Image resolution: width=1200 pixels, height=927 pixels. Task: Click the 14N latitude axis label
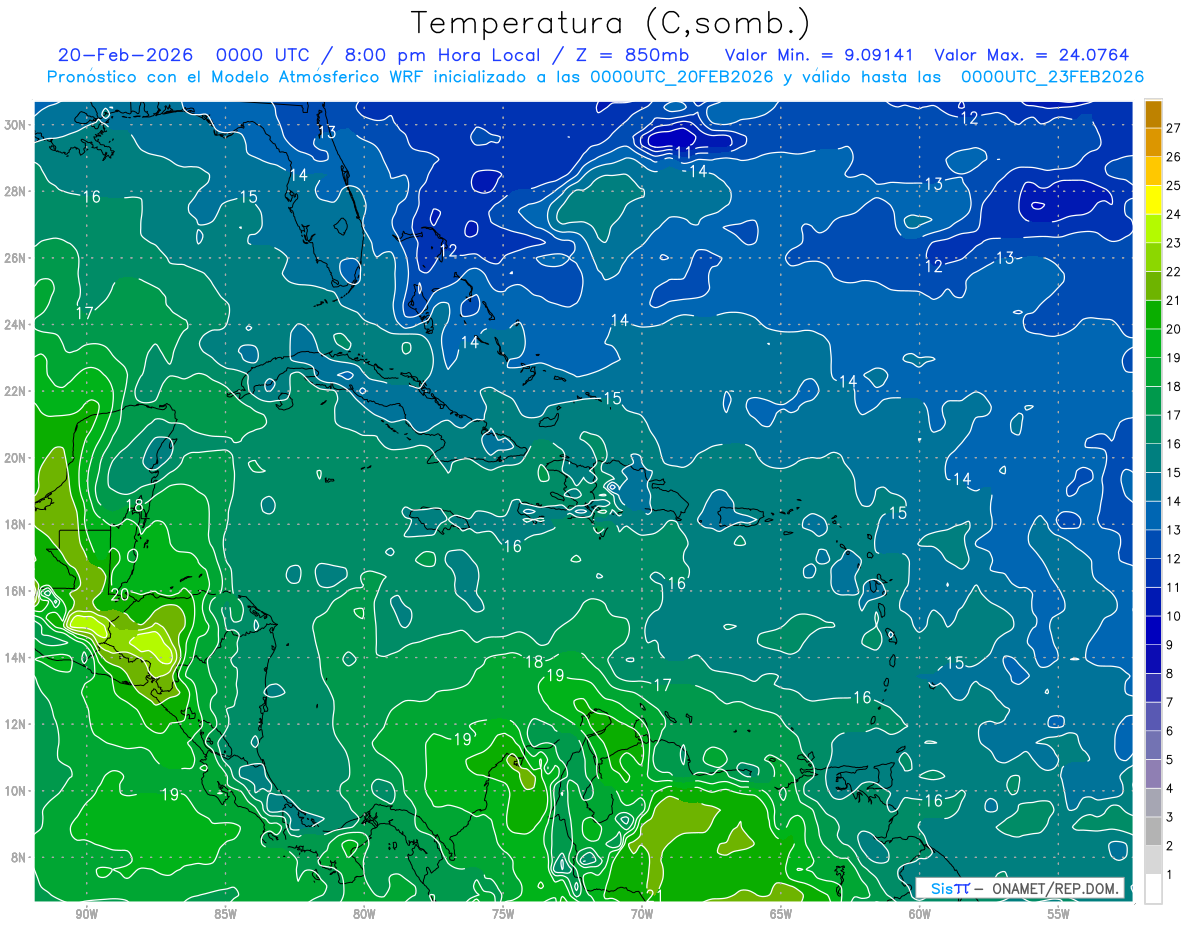point(16,658)
